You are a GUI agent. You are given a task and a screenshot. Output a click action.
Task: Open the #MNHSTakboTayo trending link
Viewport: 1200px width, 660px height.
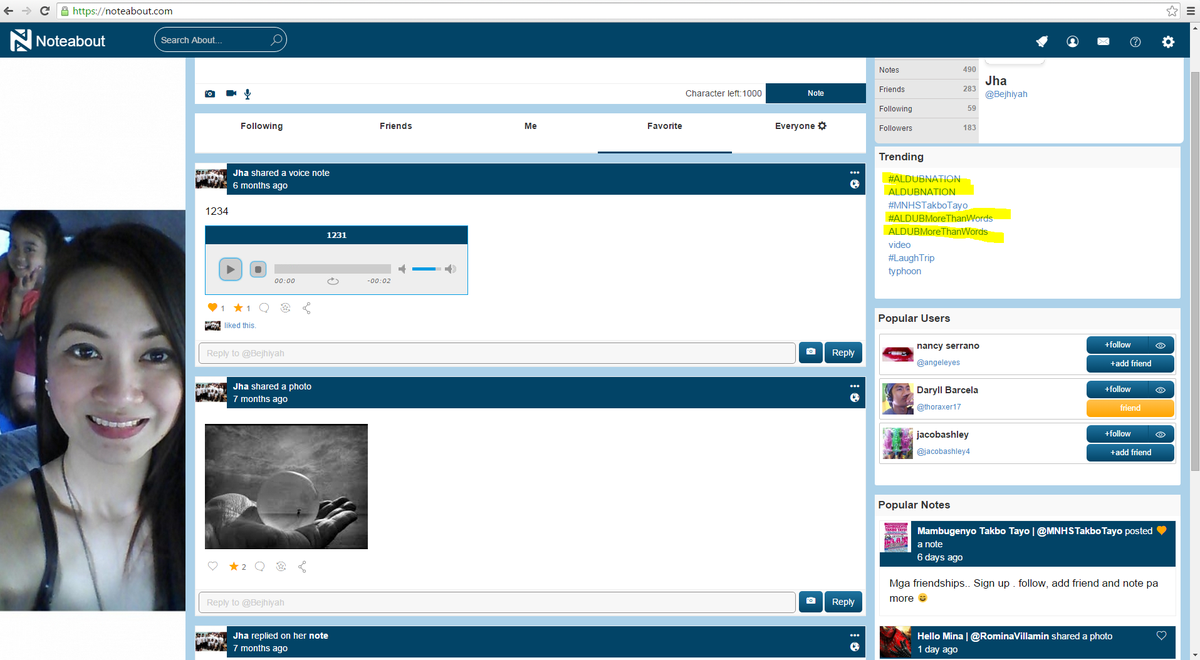pyautogui.click(x=928, y=205)
